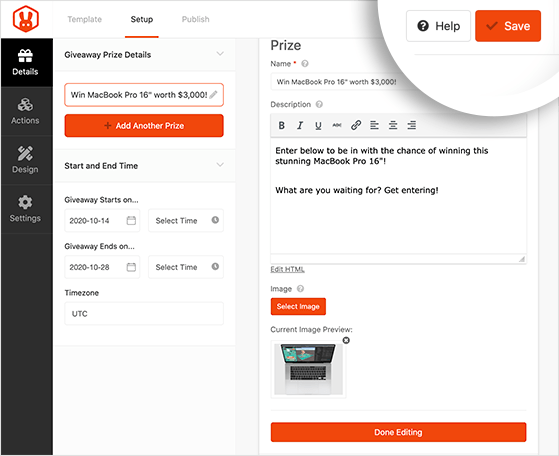Center-align the description text

393,125
